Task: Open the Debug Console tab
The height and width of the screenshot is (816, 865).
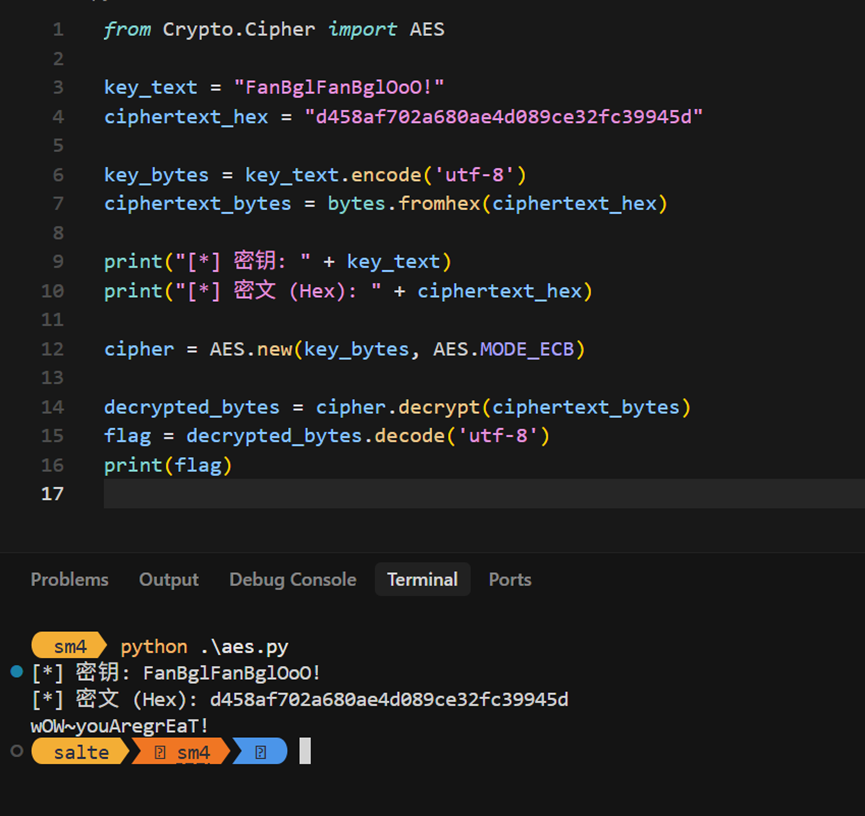Action: pyautogui.click(x=292, y=579)
